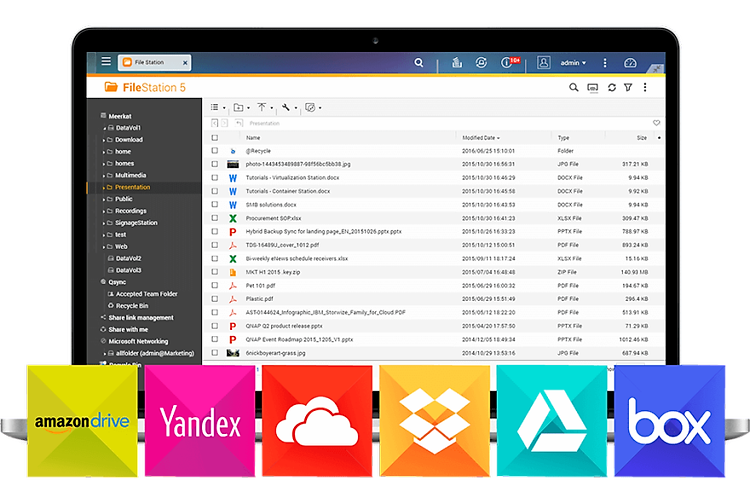This screenshot has width=750, height=486.
Task: Click the admin user avatar icon
Action: pos(543,63)
